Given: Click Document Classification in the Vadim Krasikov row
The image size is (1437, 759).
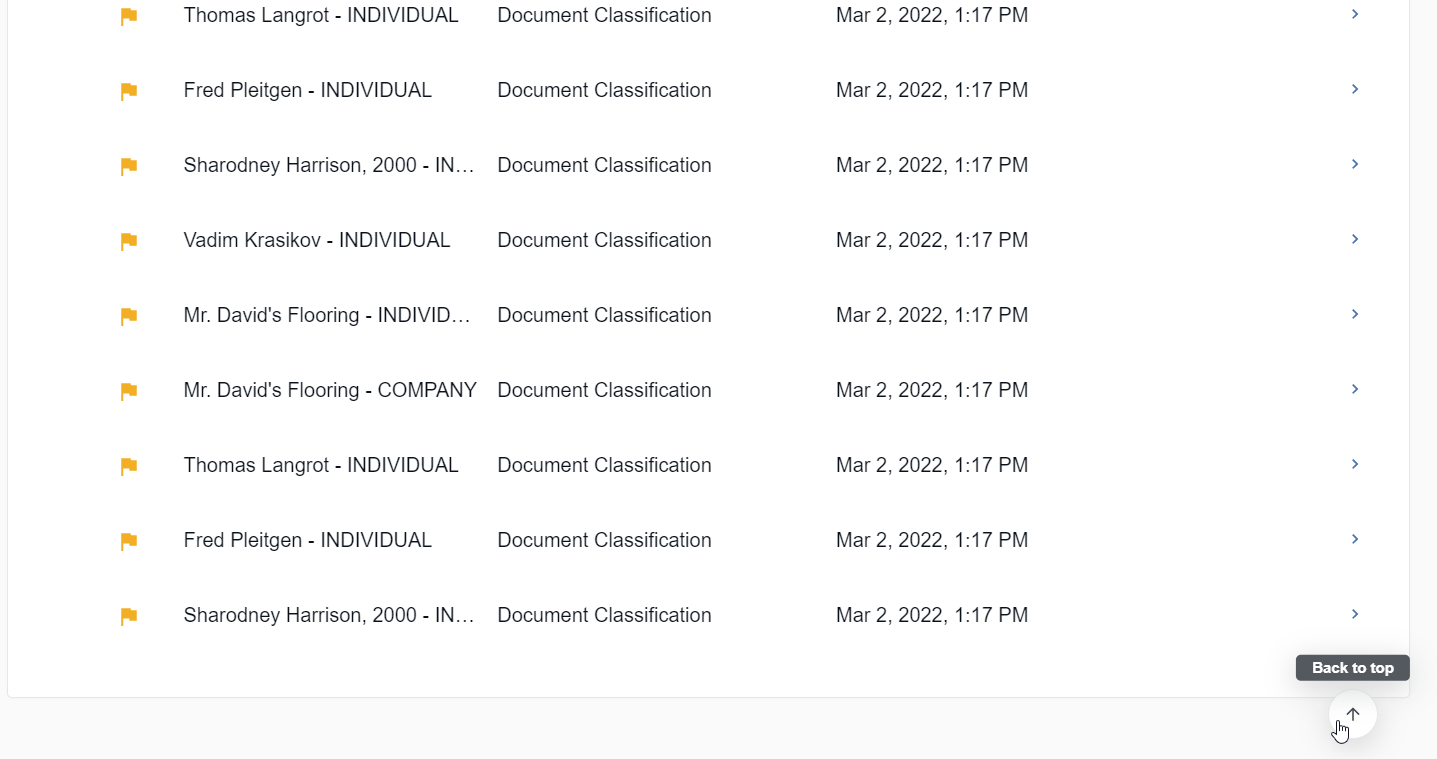Looking at the screenshot, I should tap(604, 240).
